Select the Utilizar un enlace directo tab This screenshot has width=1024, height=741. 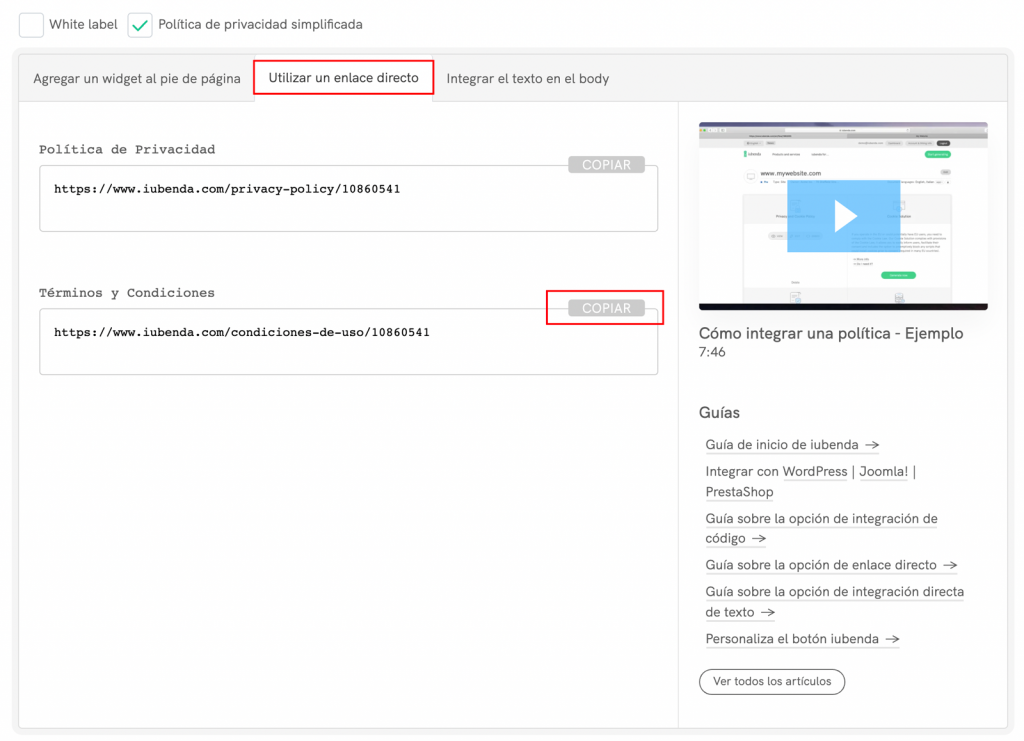(x=343, y=78)
